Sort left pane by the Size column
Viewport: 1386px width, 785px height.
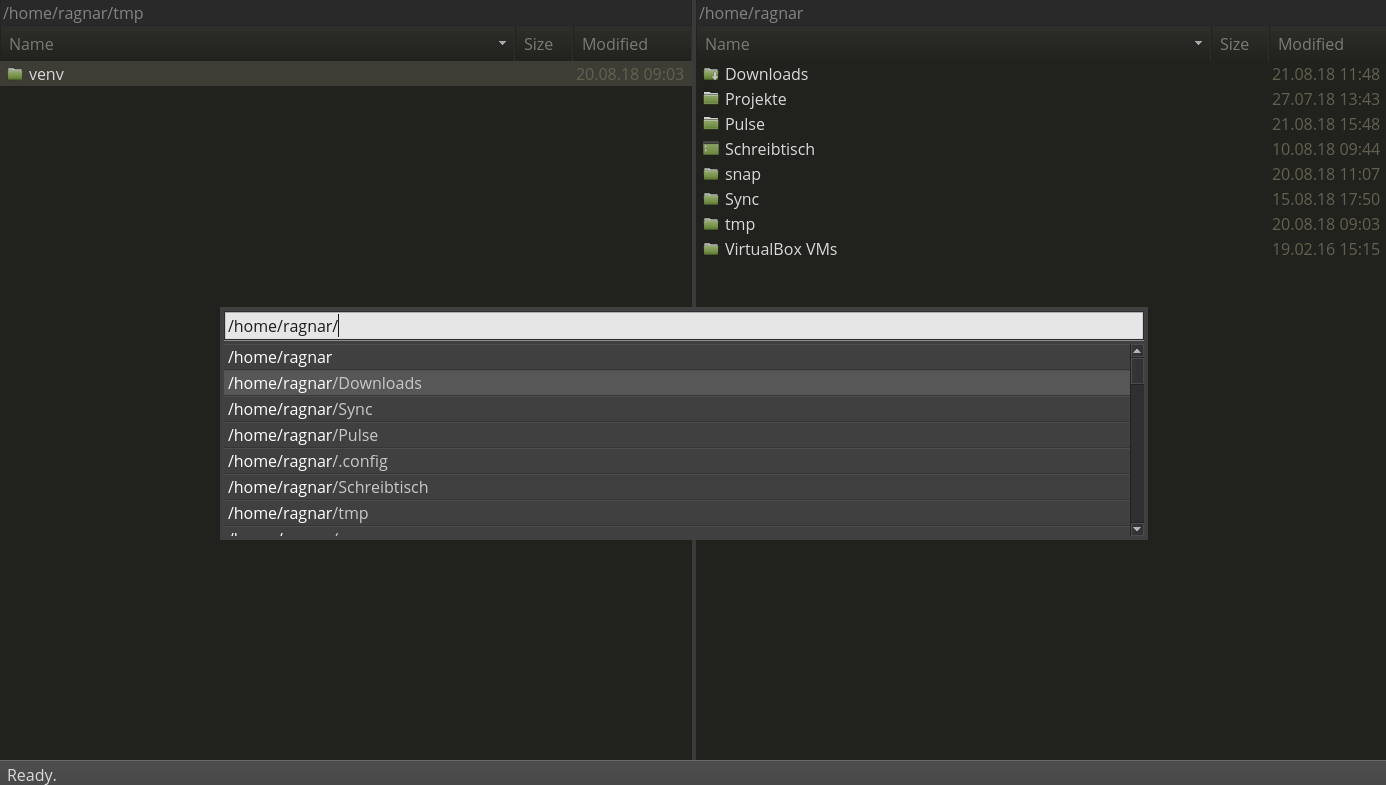(x=538, y=44)
